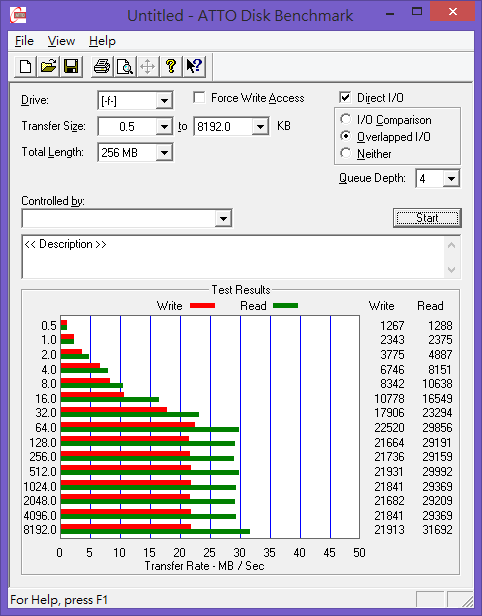Click the 0.5 row write value 1267
The height and width of the screenshot is (616, 482).
(392, 326)
